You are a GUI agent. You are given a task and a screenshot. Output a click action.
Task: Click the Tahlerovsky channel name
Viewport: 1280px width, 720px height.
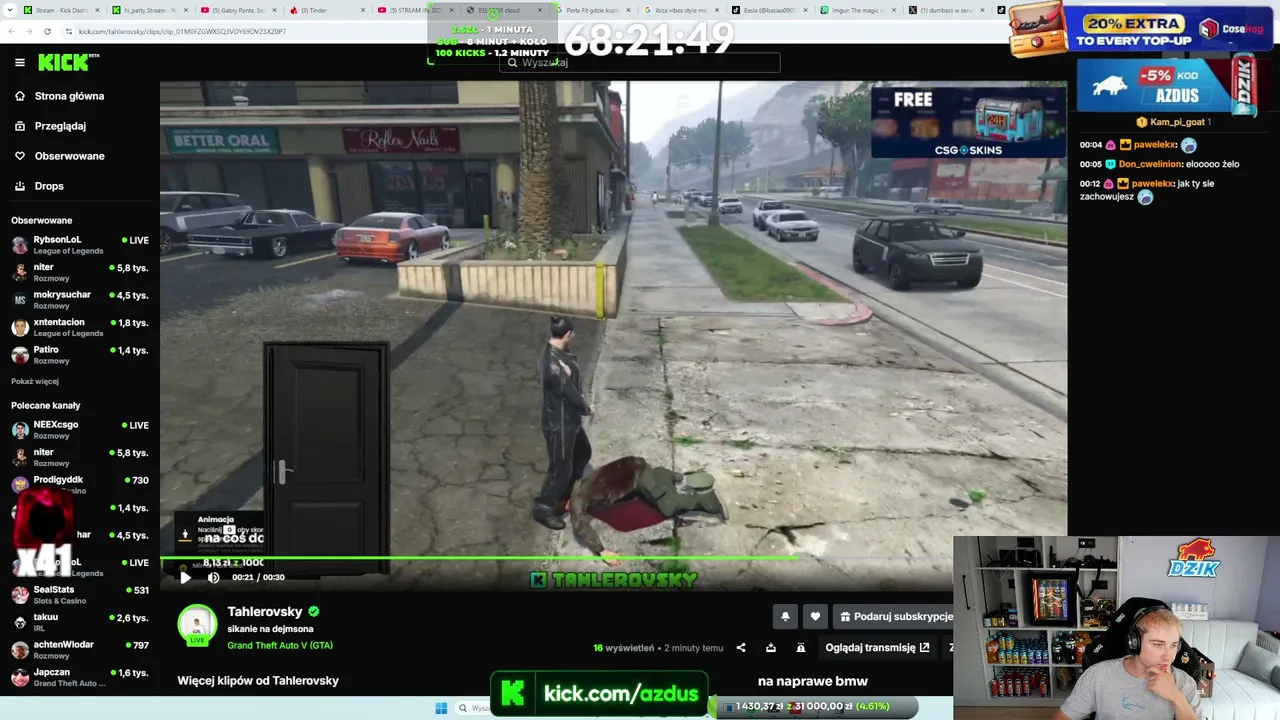[x=265, y=611]
